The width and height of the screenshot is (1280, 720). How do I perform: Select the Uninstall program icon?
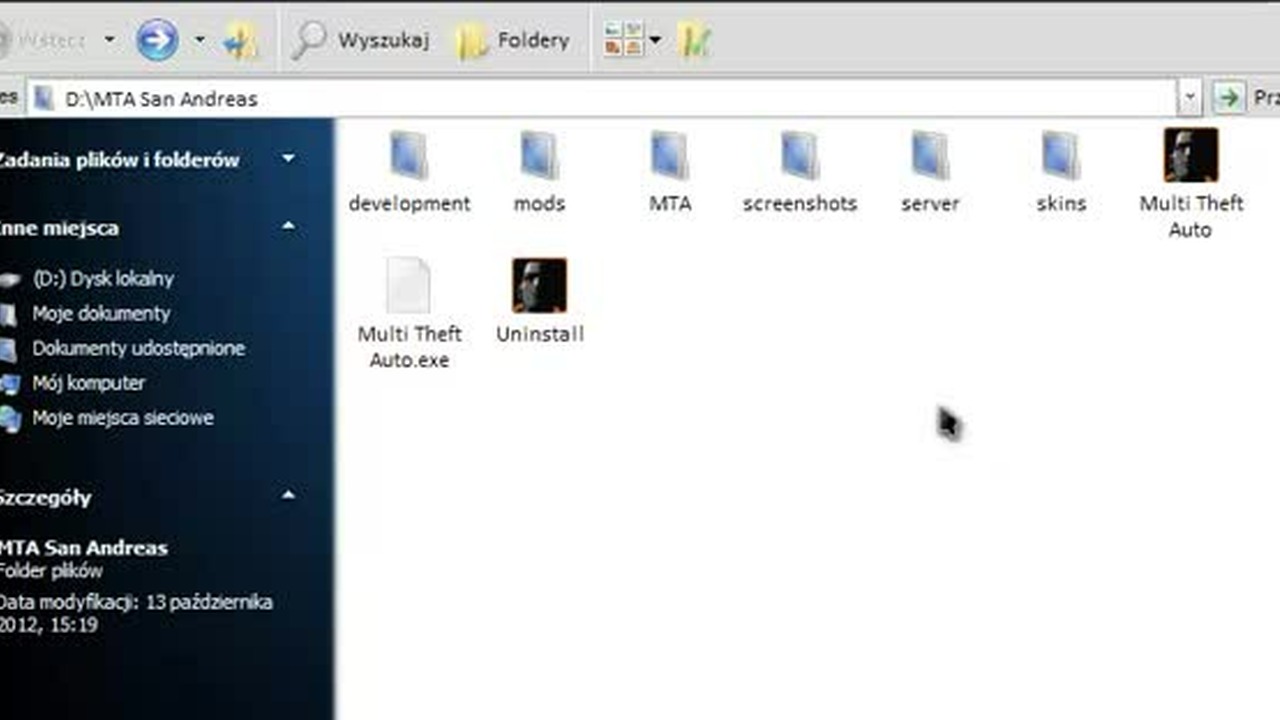coord(539,285)
